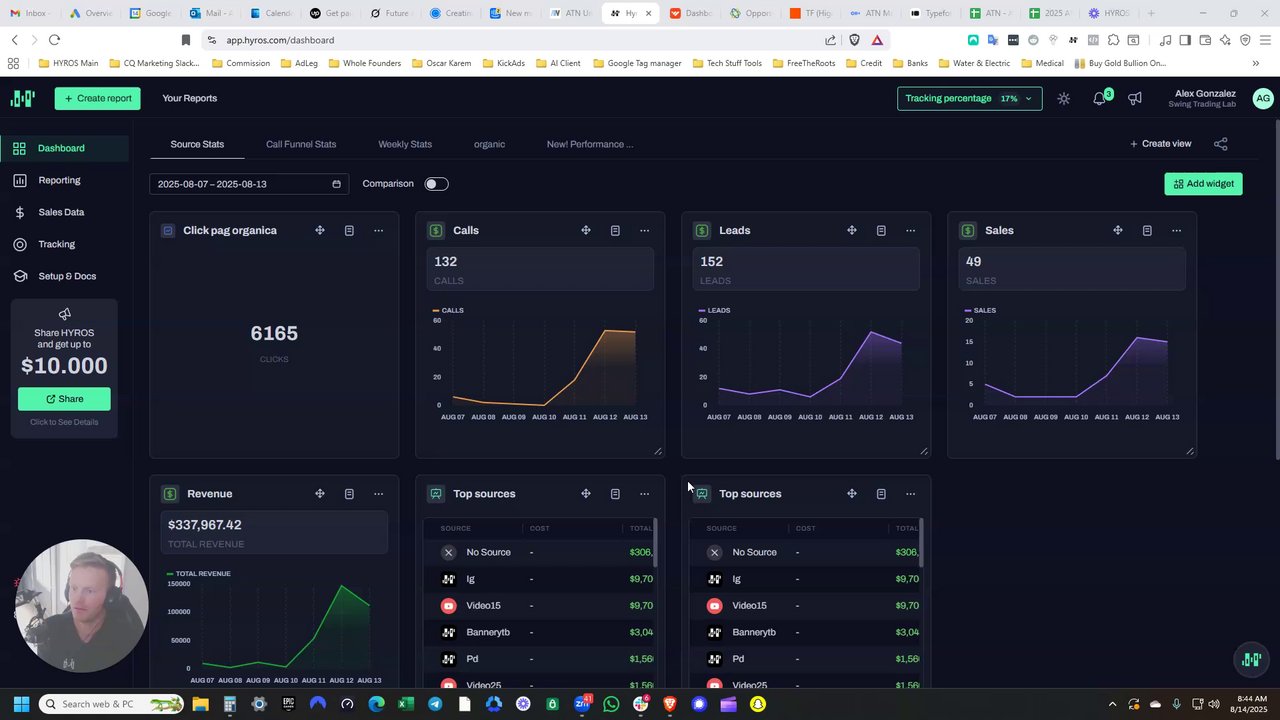Open Reporting in the sidebar

64,180
